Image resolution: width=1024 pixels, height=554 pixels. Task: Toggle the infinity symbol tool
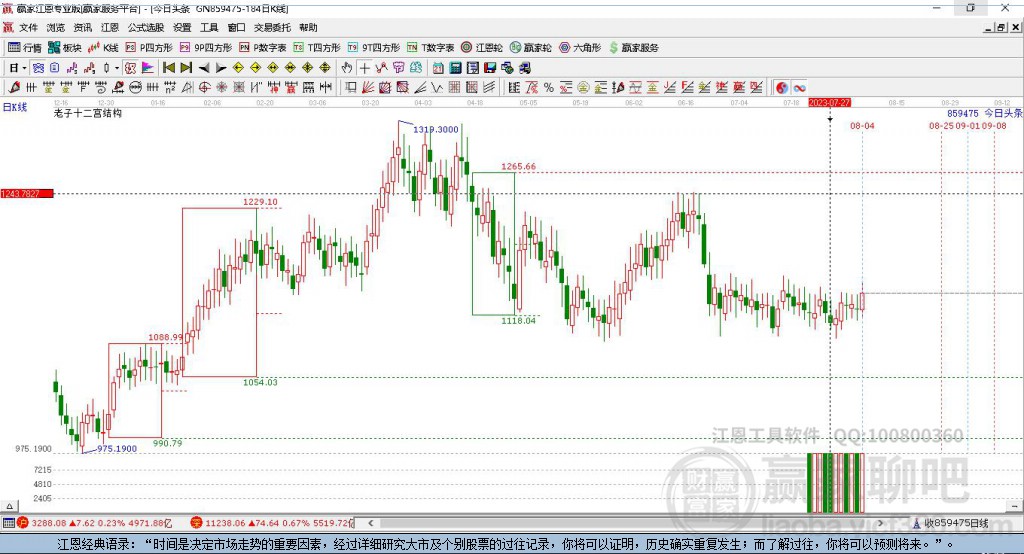799,88
